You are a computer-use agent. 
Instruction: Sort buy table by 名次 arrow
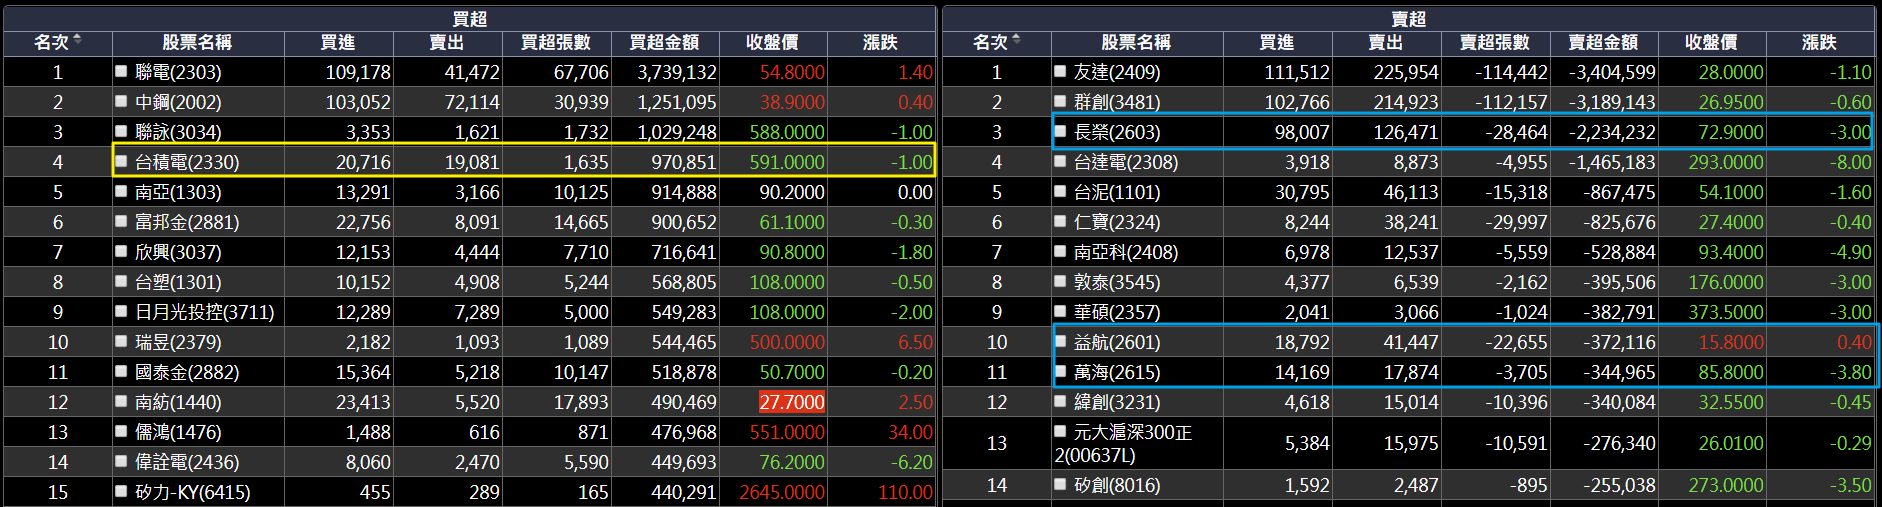pyautogui.click(x=77, y=40)
